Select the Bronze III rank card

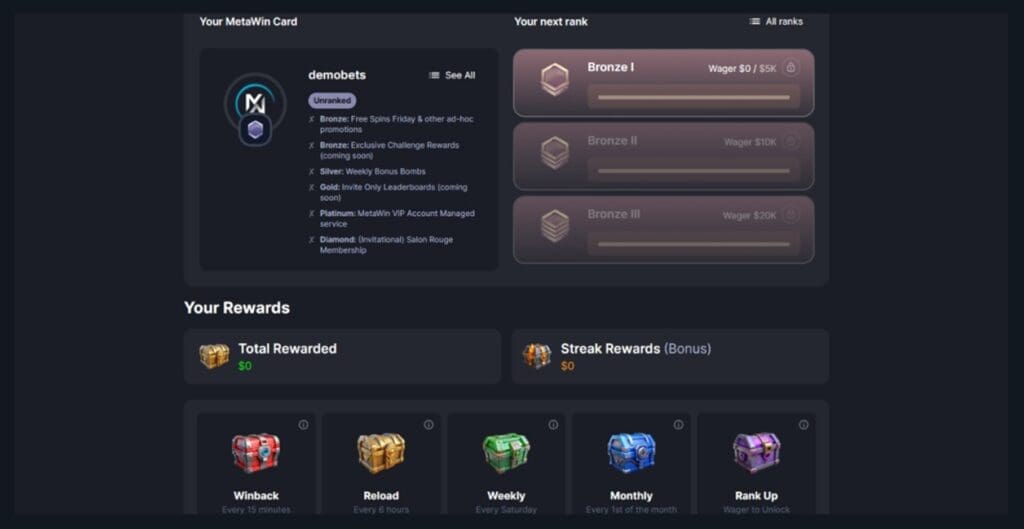(664, 230)
